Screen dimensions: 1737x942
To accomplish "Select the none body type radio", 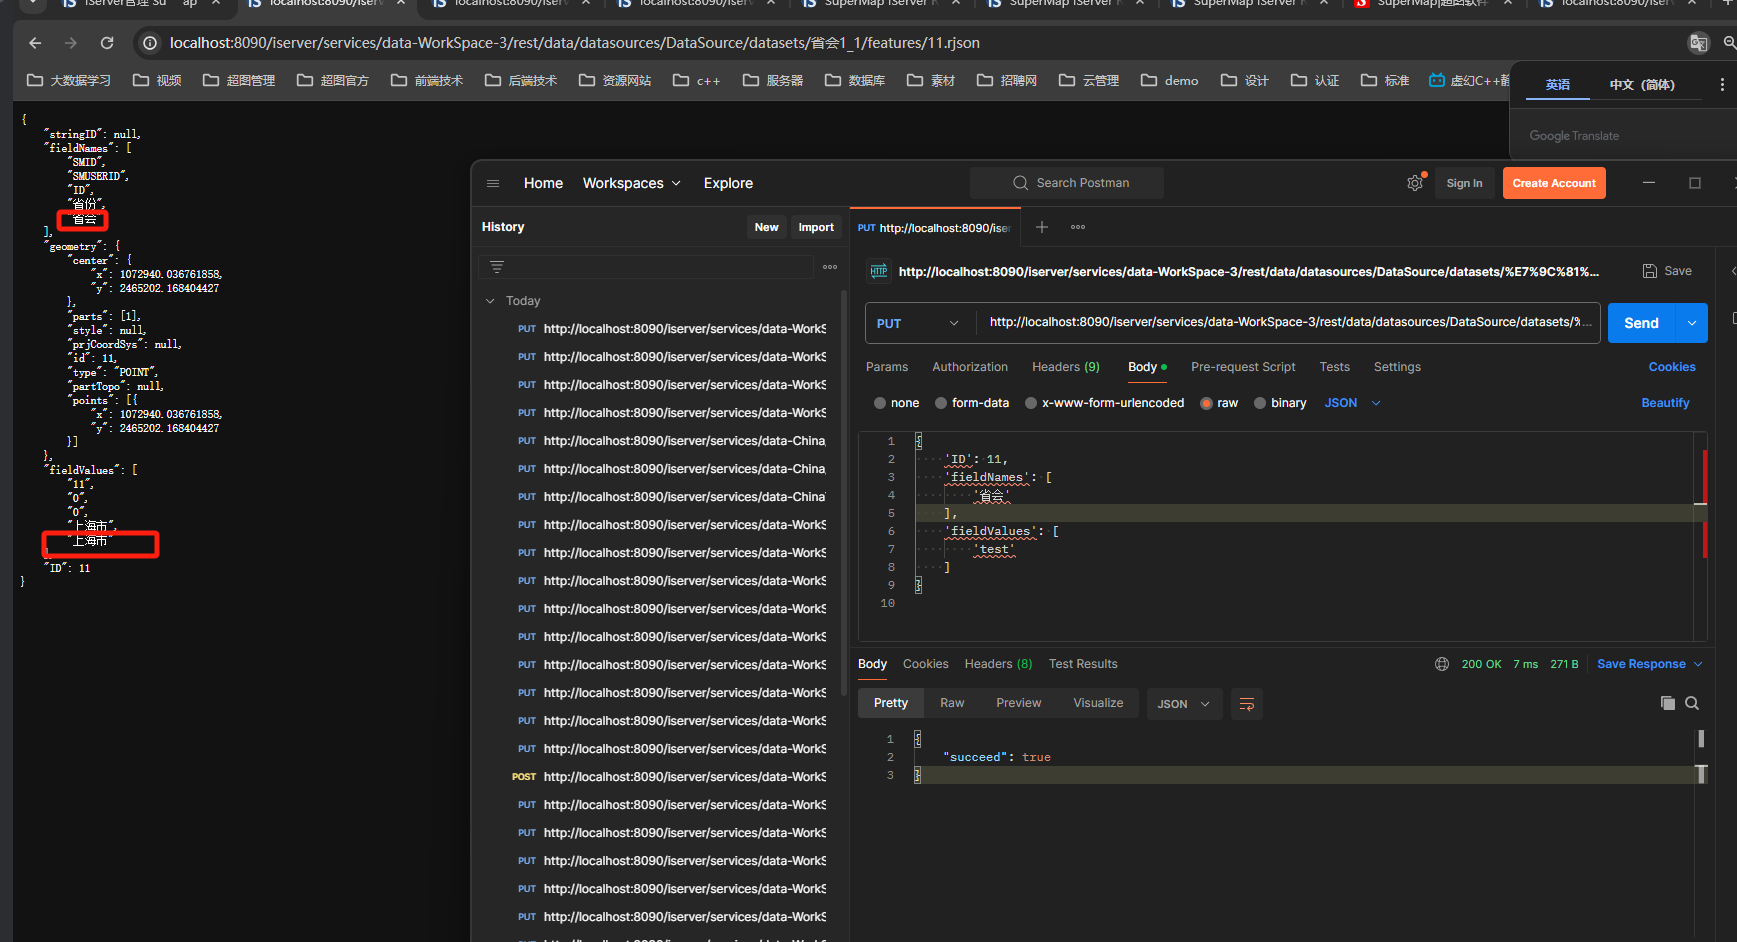I will (x=880, y=403).
